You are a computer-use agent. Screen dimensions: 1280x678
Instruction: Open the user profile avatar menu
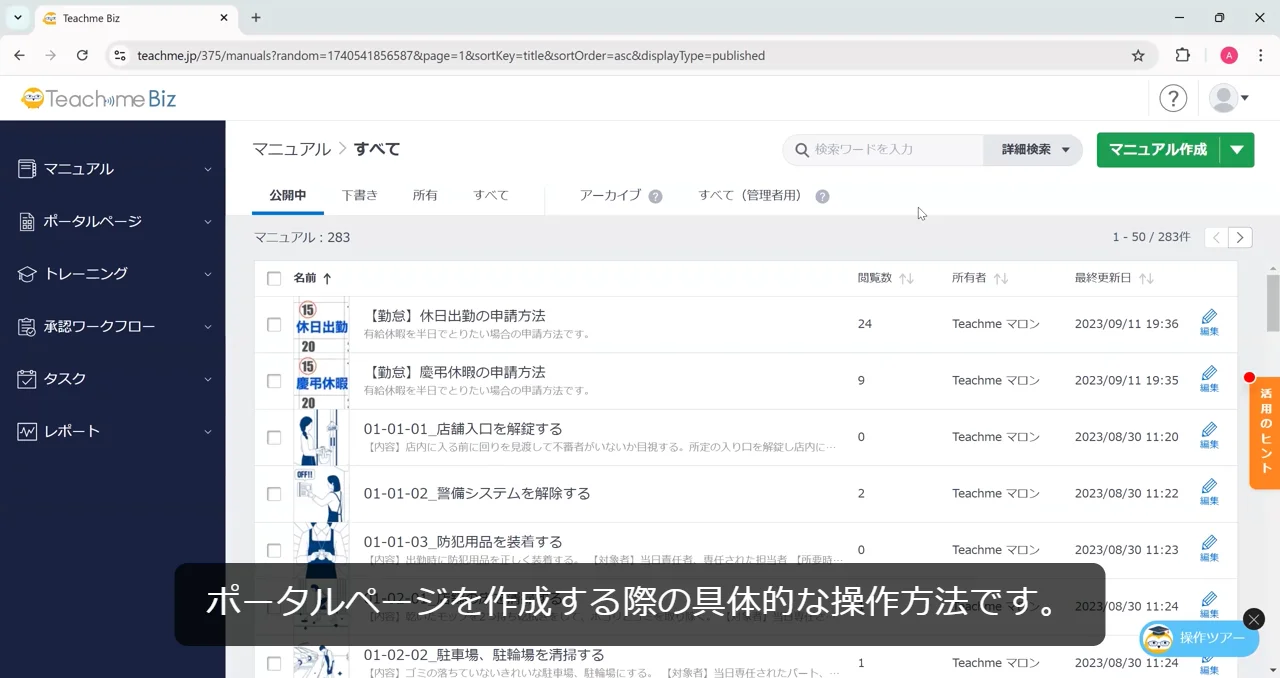point(1229,98)
